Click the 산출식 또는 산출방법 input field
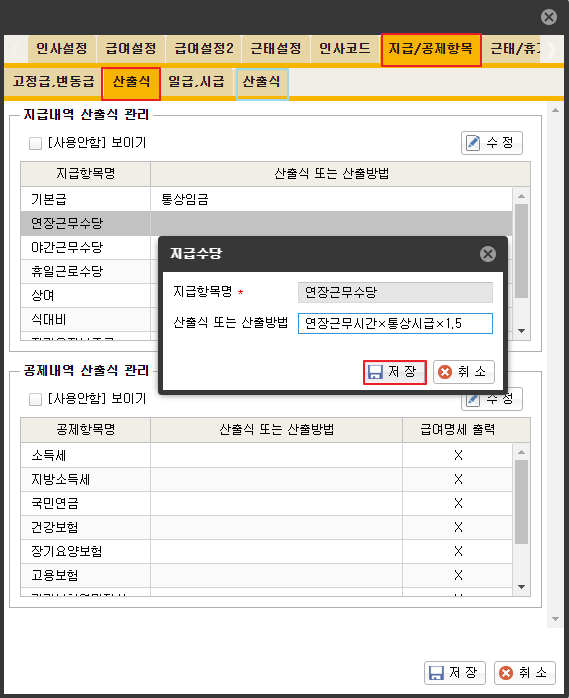Image resolution: width=569 pixels, height=698 pixels. (x=395, y=323)
